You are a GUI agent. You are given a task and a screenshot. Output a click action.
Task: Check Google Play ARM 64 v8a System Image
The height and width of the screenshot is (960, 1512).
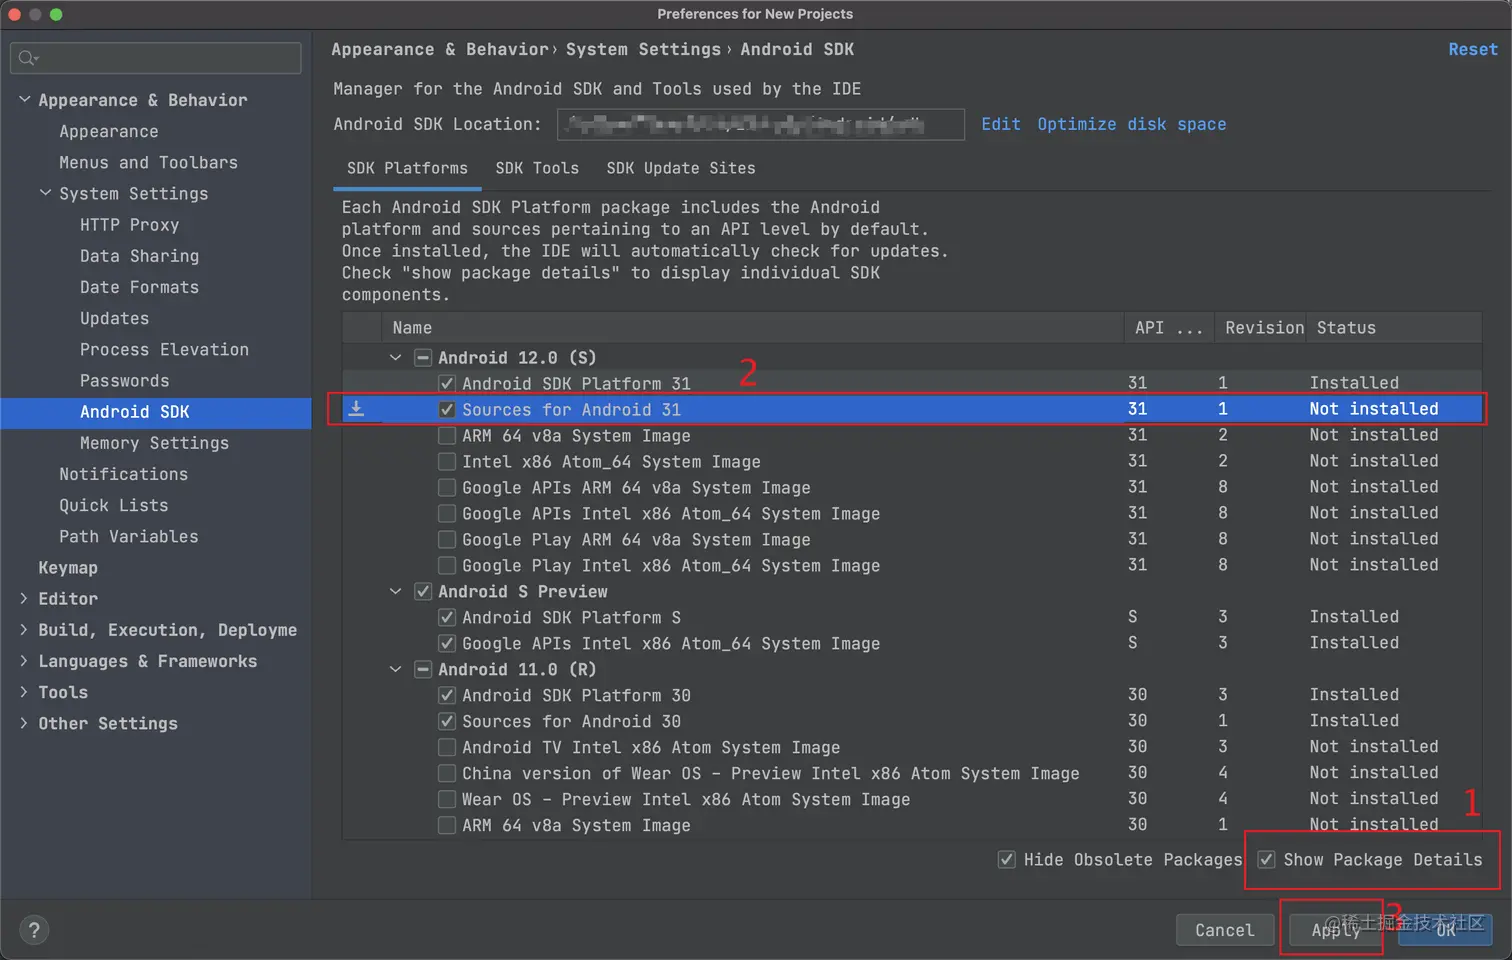coord(447,539)
